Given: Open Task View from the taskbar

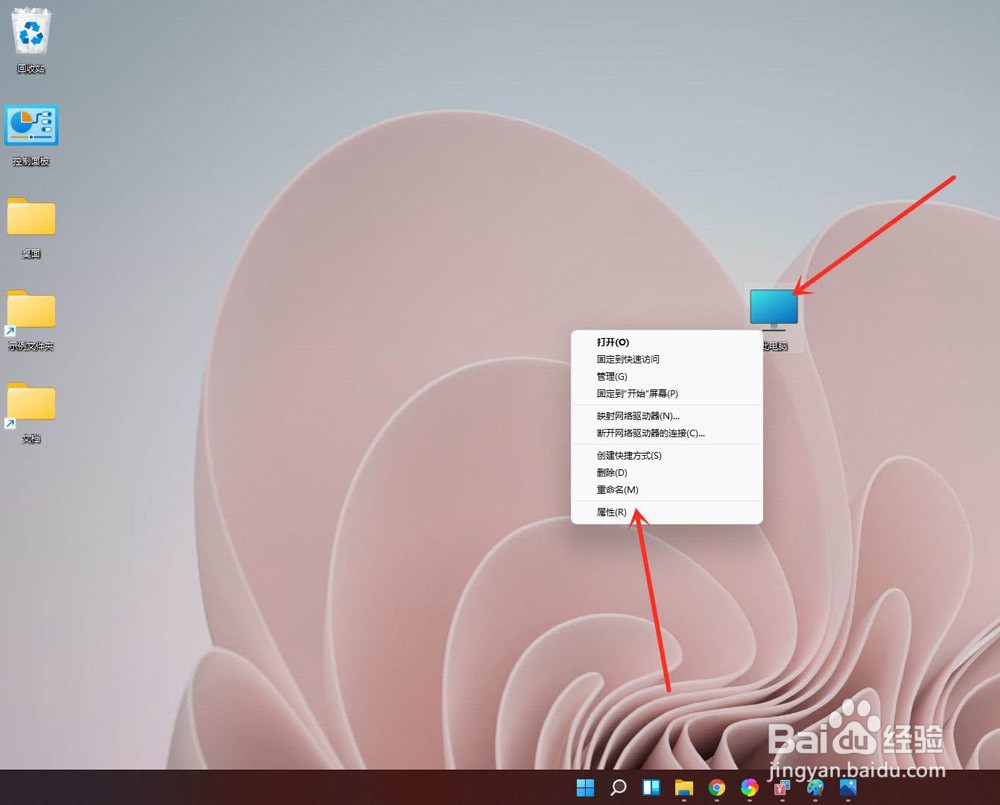Looking at the screenshot, I should coord(650,789).
